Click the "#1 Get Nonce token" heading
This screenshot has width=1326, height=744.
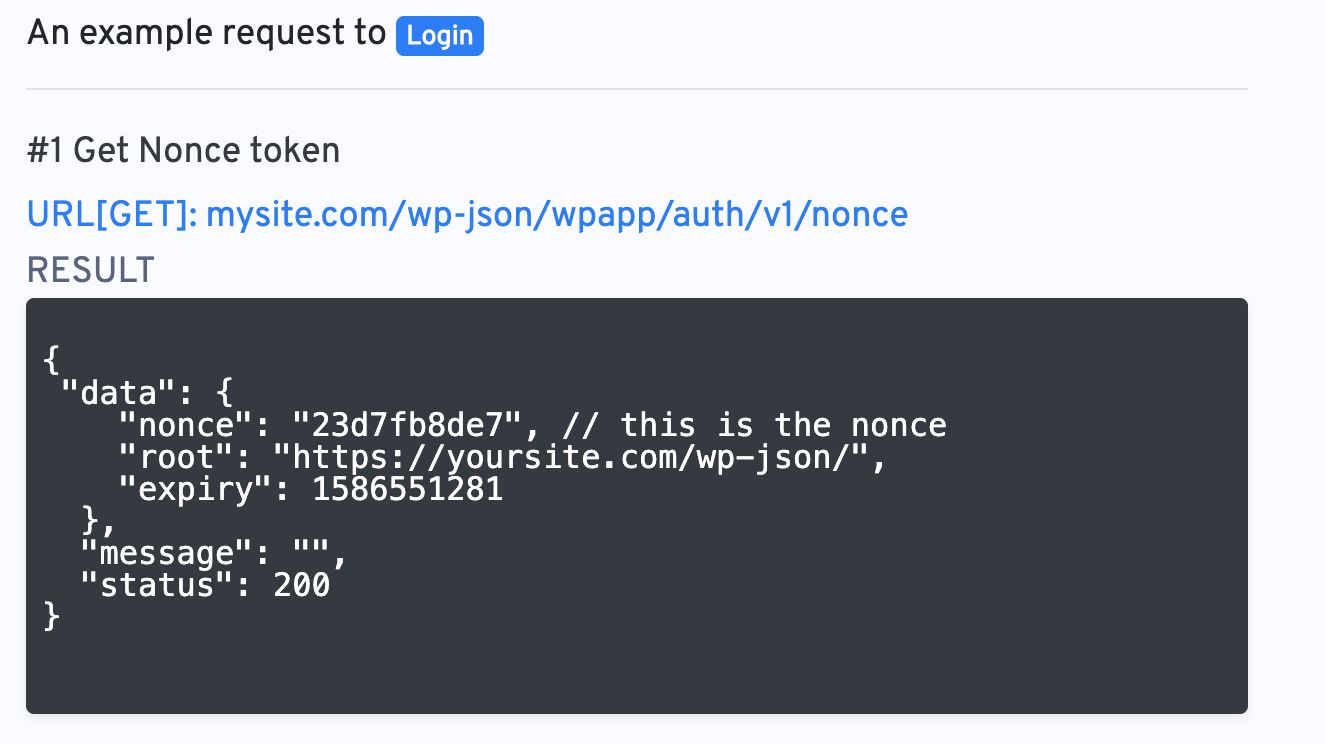[x=184, y=151]
